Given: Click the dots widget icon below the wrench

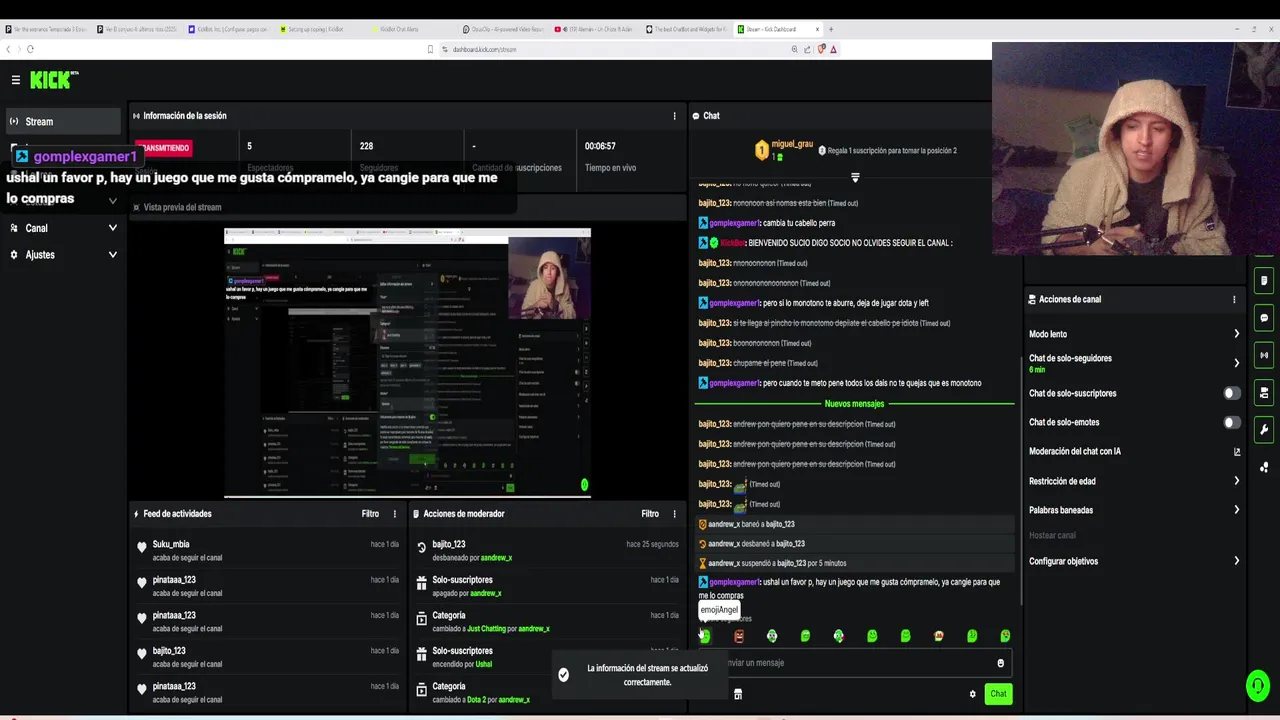Looking at the screenshot, I should [x=1264, y=466].
